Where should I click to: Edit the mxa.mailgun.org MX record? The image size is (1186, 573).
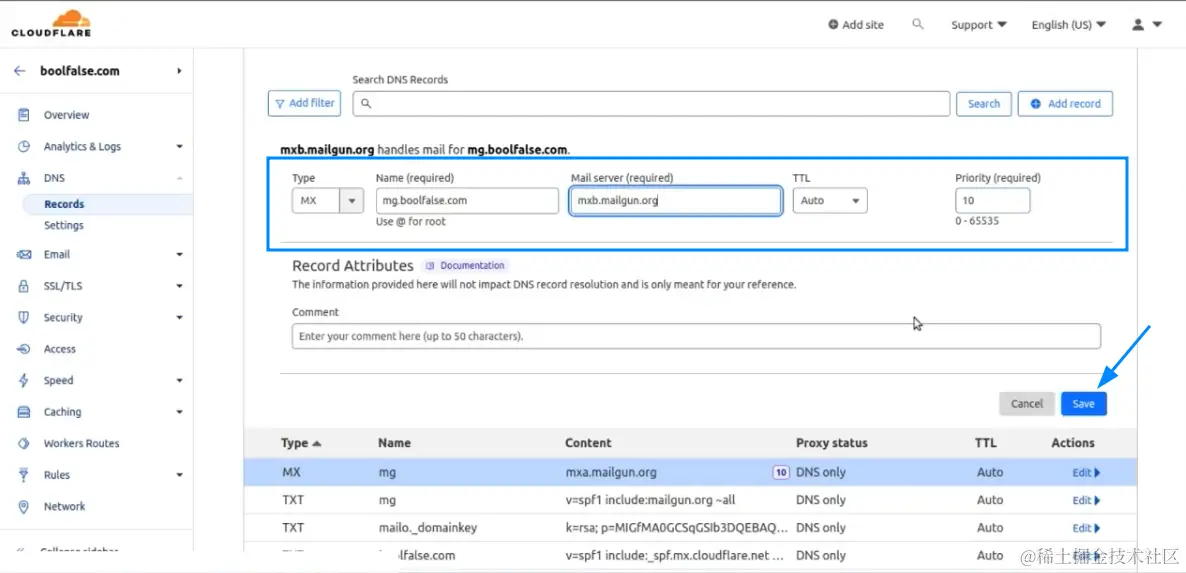1086,472
